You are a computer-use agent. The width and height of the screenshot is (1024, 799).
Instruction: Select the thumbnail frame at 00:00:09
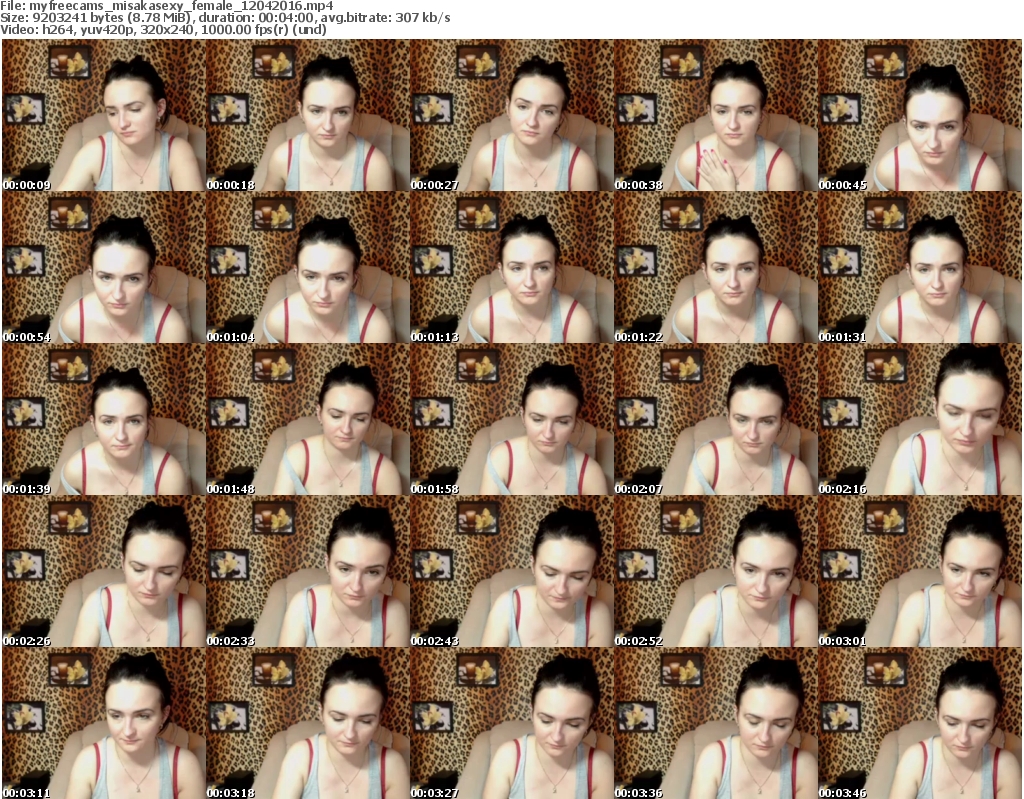[104, 115]
